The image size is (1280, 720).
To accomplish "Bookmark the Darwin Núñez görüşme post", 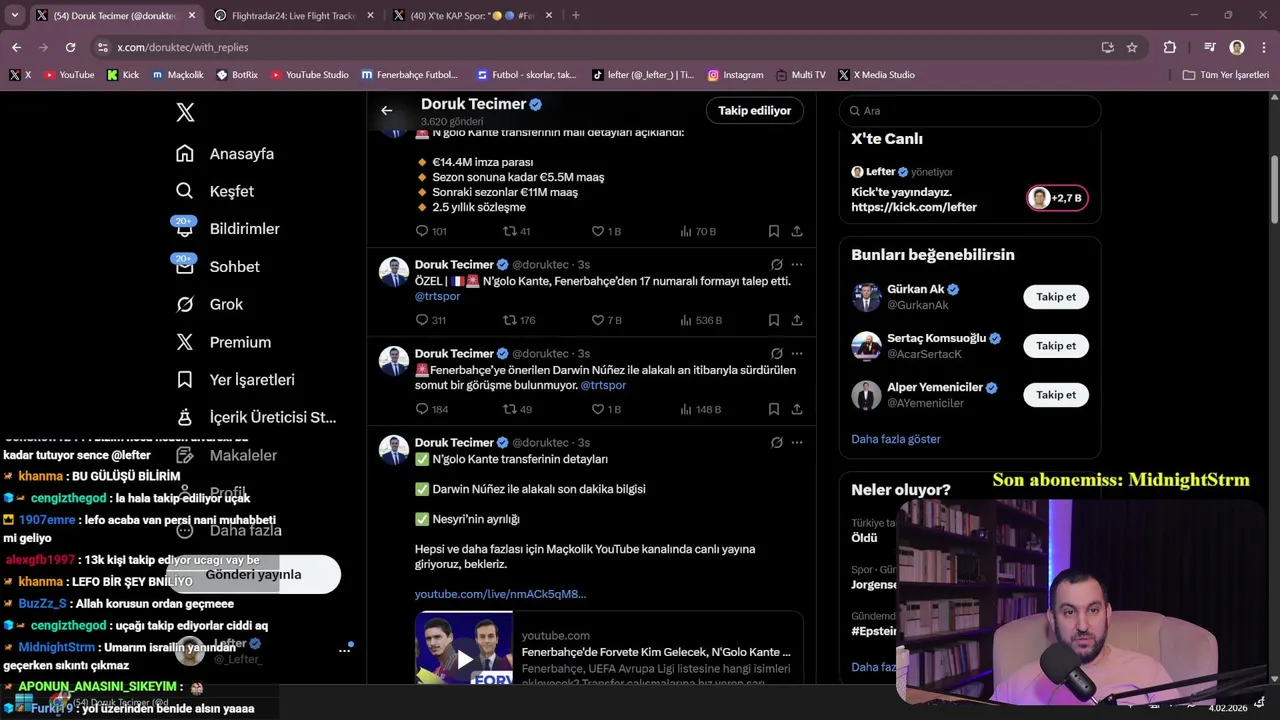I will click(x=773, y=409).
